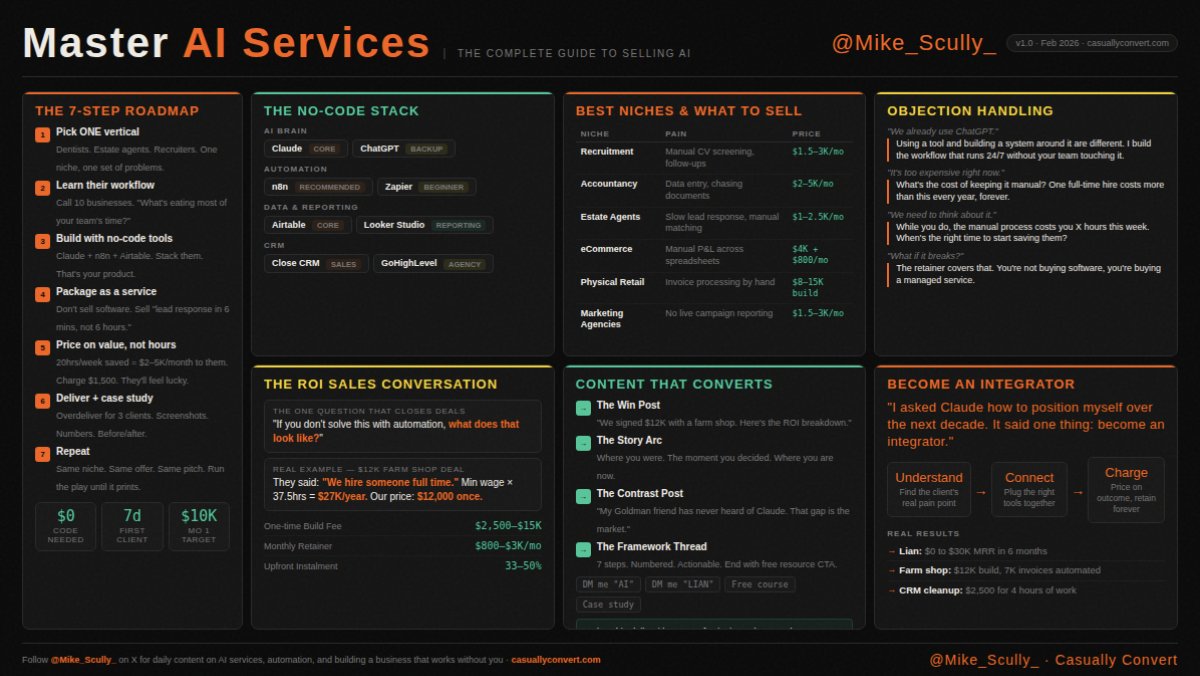This screenshot has width=1200, height=676.
Task: Click the DM me "AI" tag
Action: (x=608, y=584)
